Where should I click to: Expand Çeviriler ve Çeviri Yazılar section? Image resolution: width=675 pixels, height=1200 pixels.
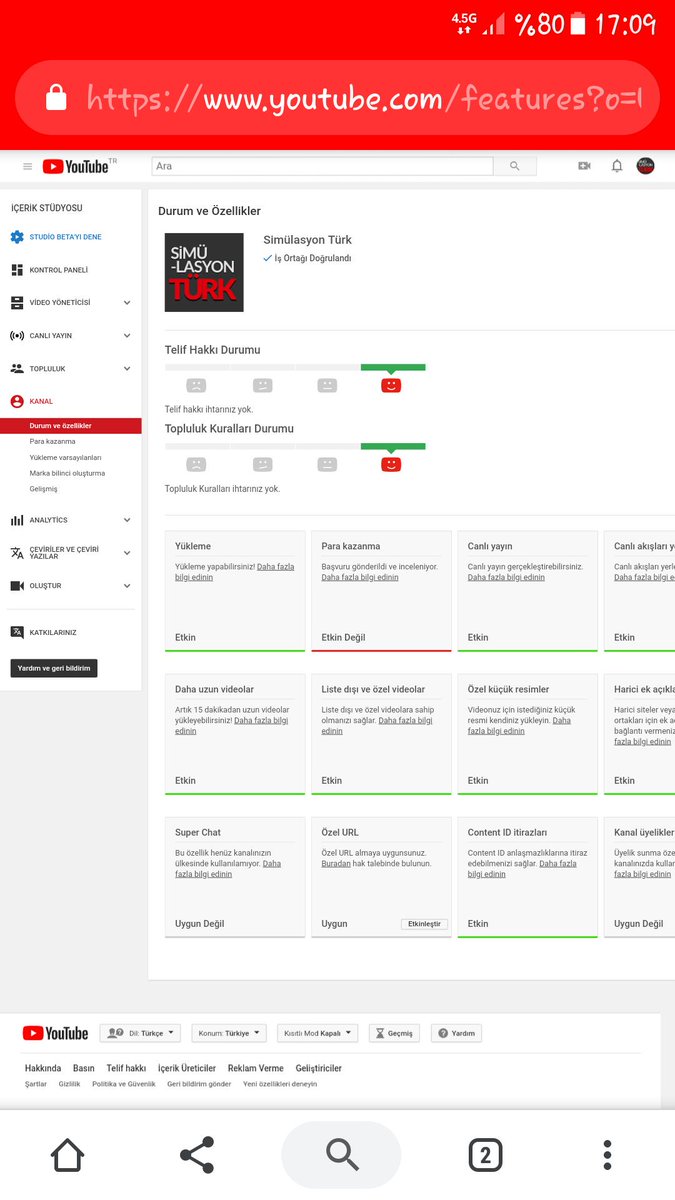(x=127, y=553)
